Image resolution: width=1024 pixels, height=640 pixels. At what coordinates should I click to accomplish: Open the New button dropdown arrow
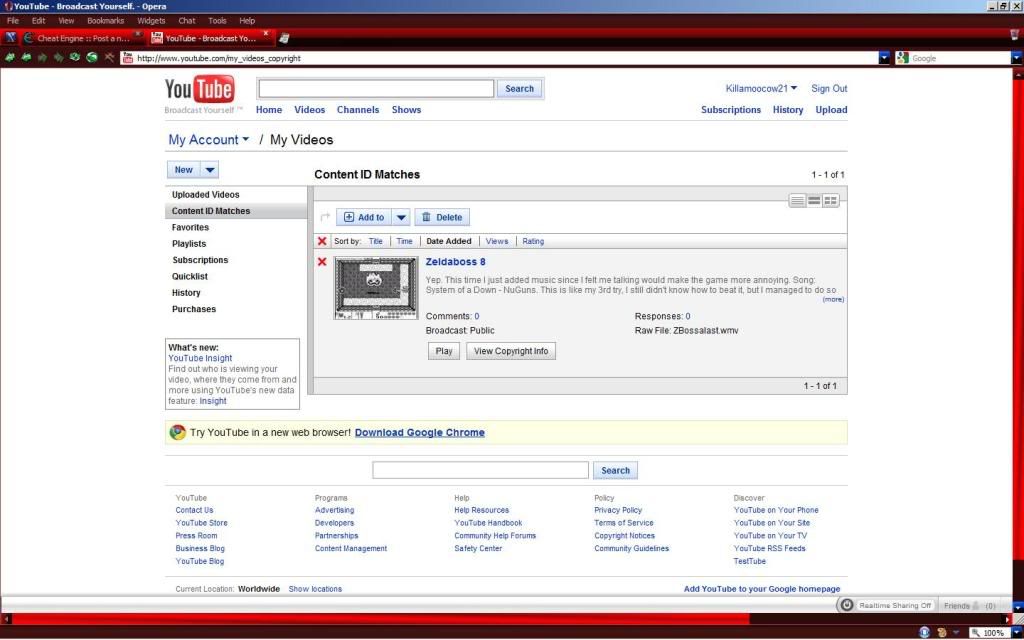click(x=210, y=170)
